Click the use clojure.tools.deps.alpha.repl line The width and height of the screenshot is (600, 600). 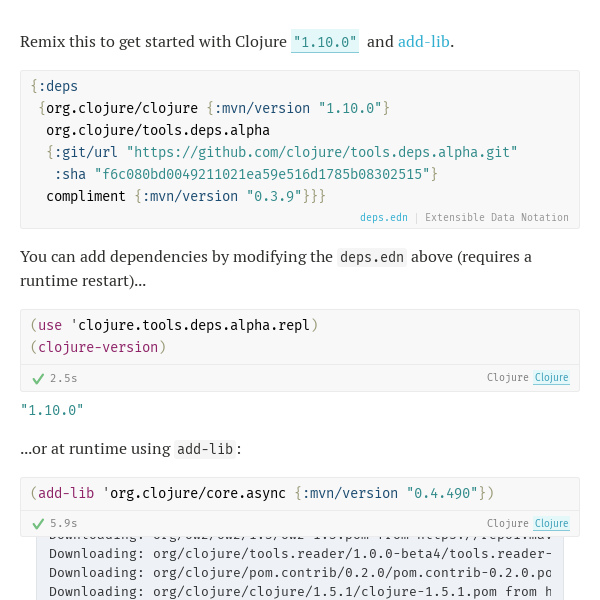click(174, 325)
